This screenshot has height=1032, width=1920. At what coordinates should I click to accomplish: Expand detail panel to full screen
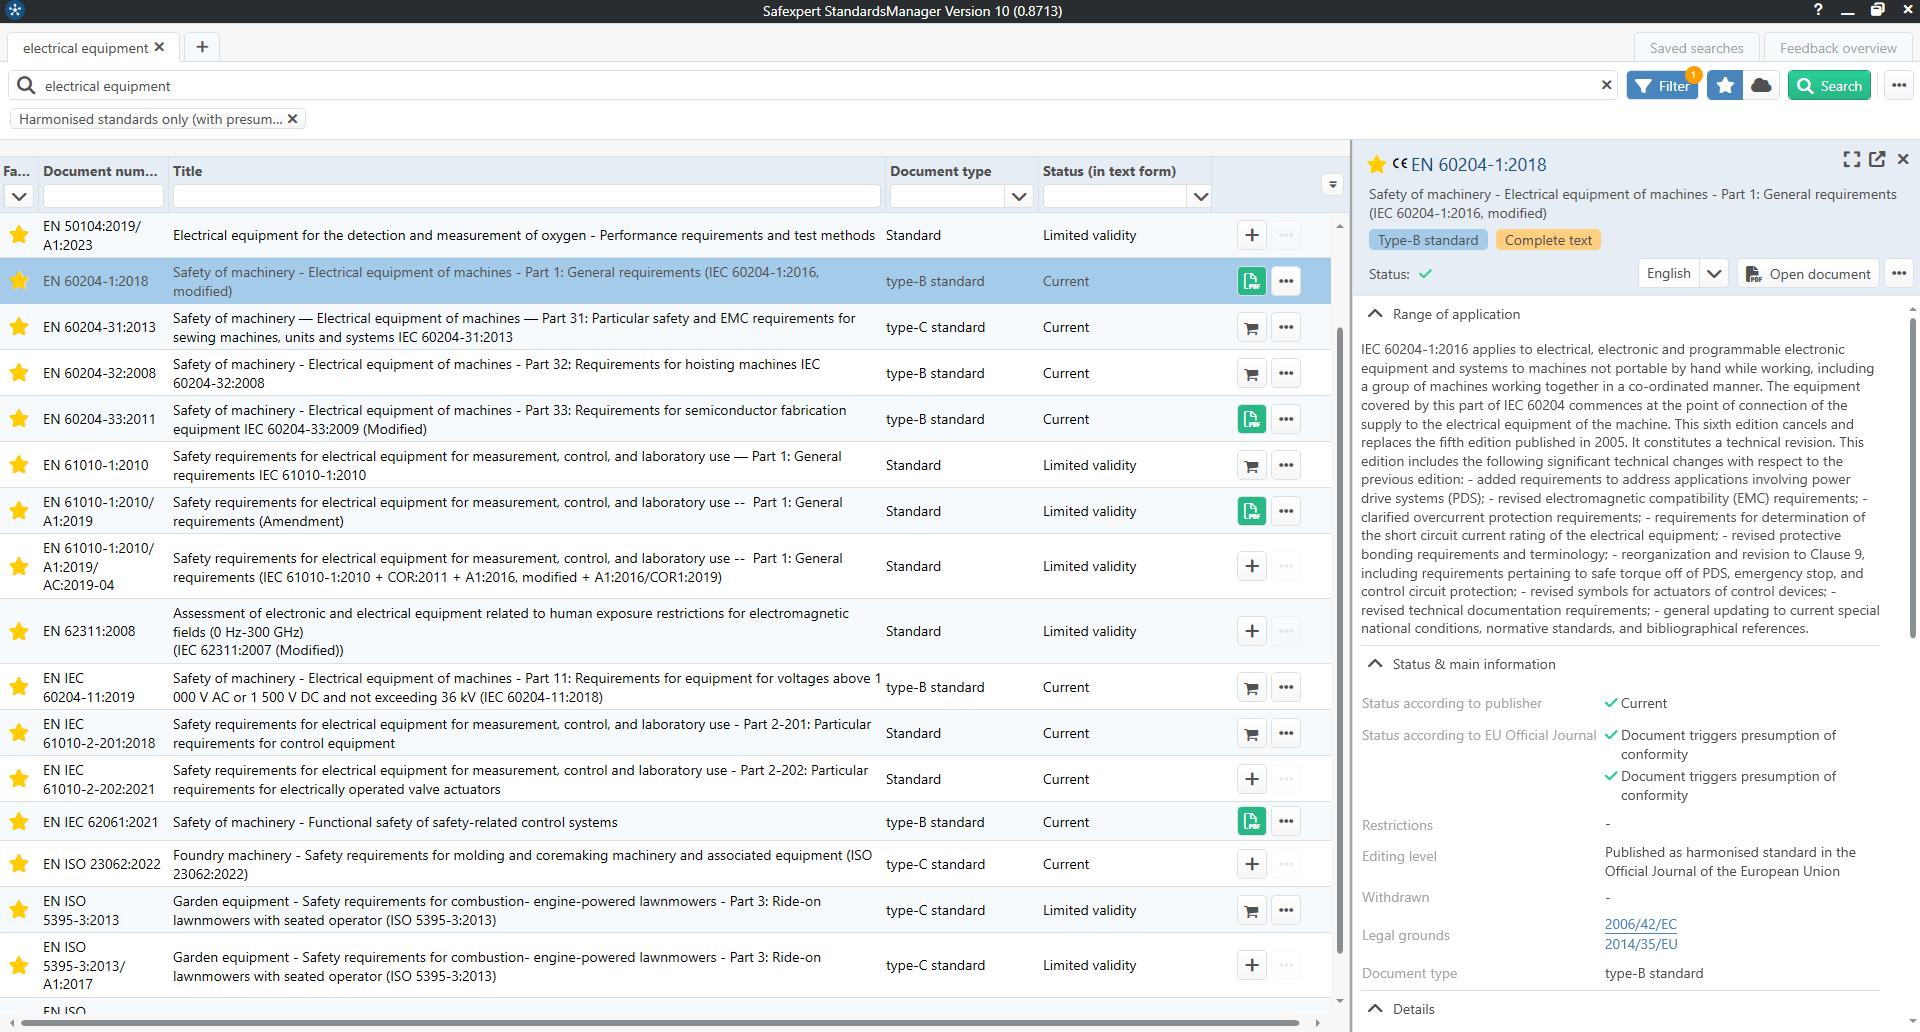pos(1852,160)
